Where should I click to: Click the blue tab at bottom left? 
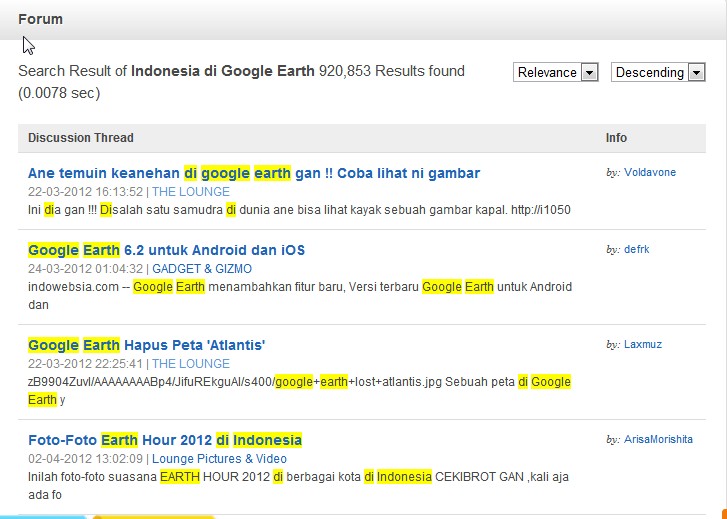coord(42,516)
